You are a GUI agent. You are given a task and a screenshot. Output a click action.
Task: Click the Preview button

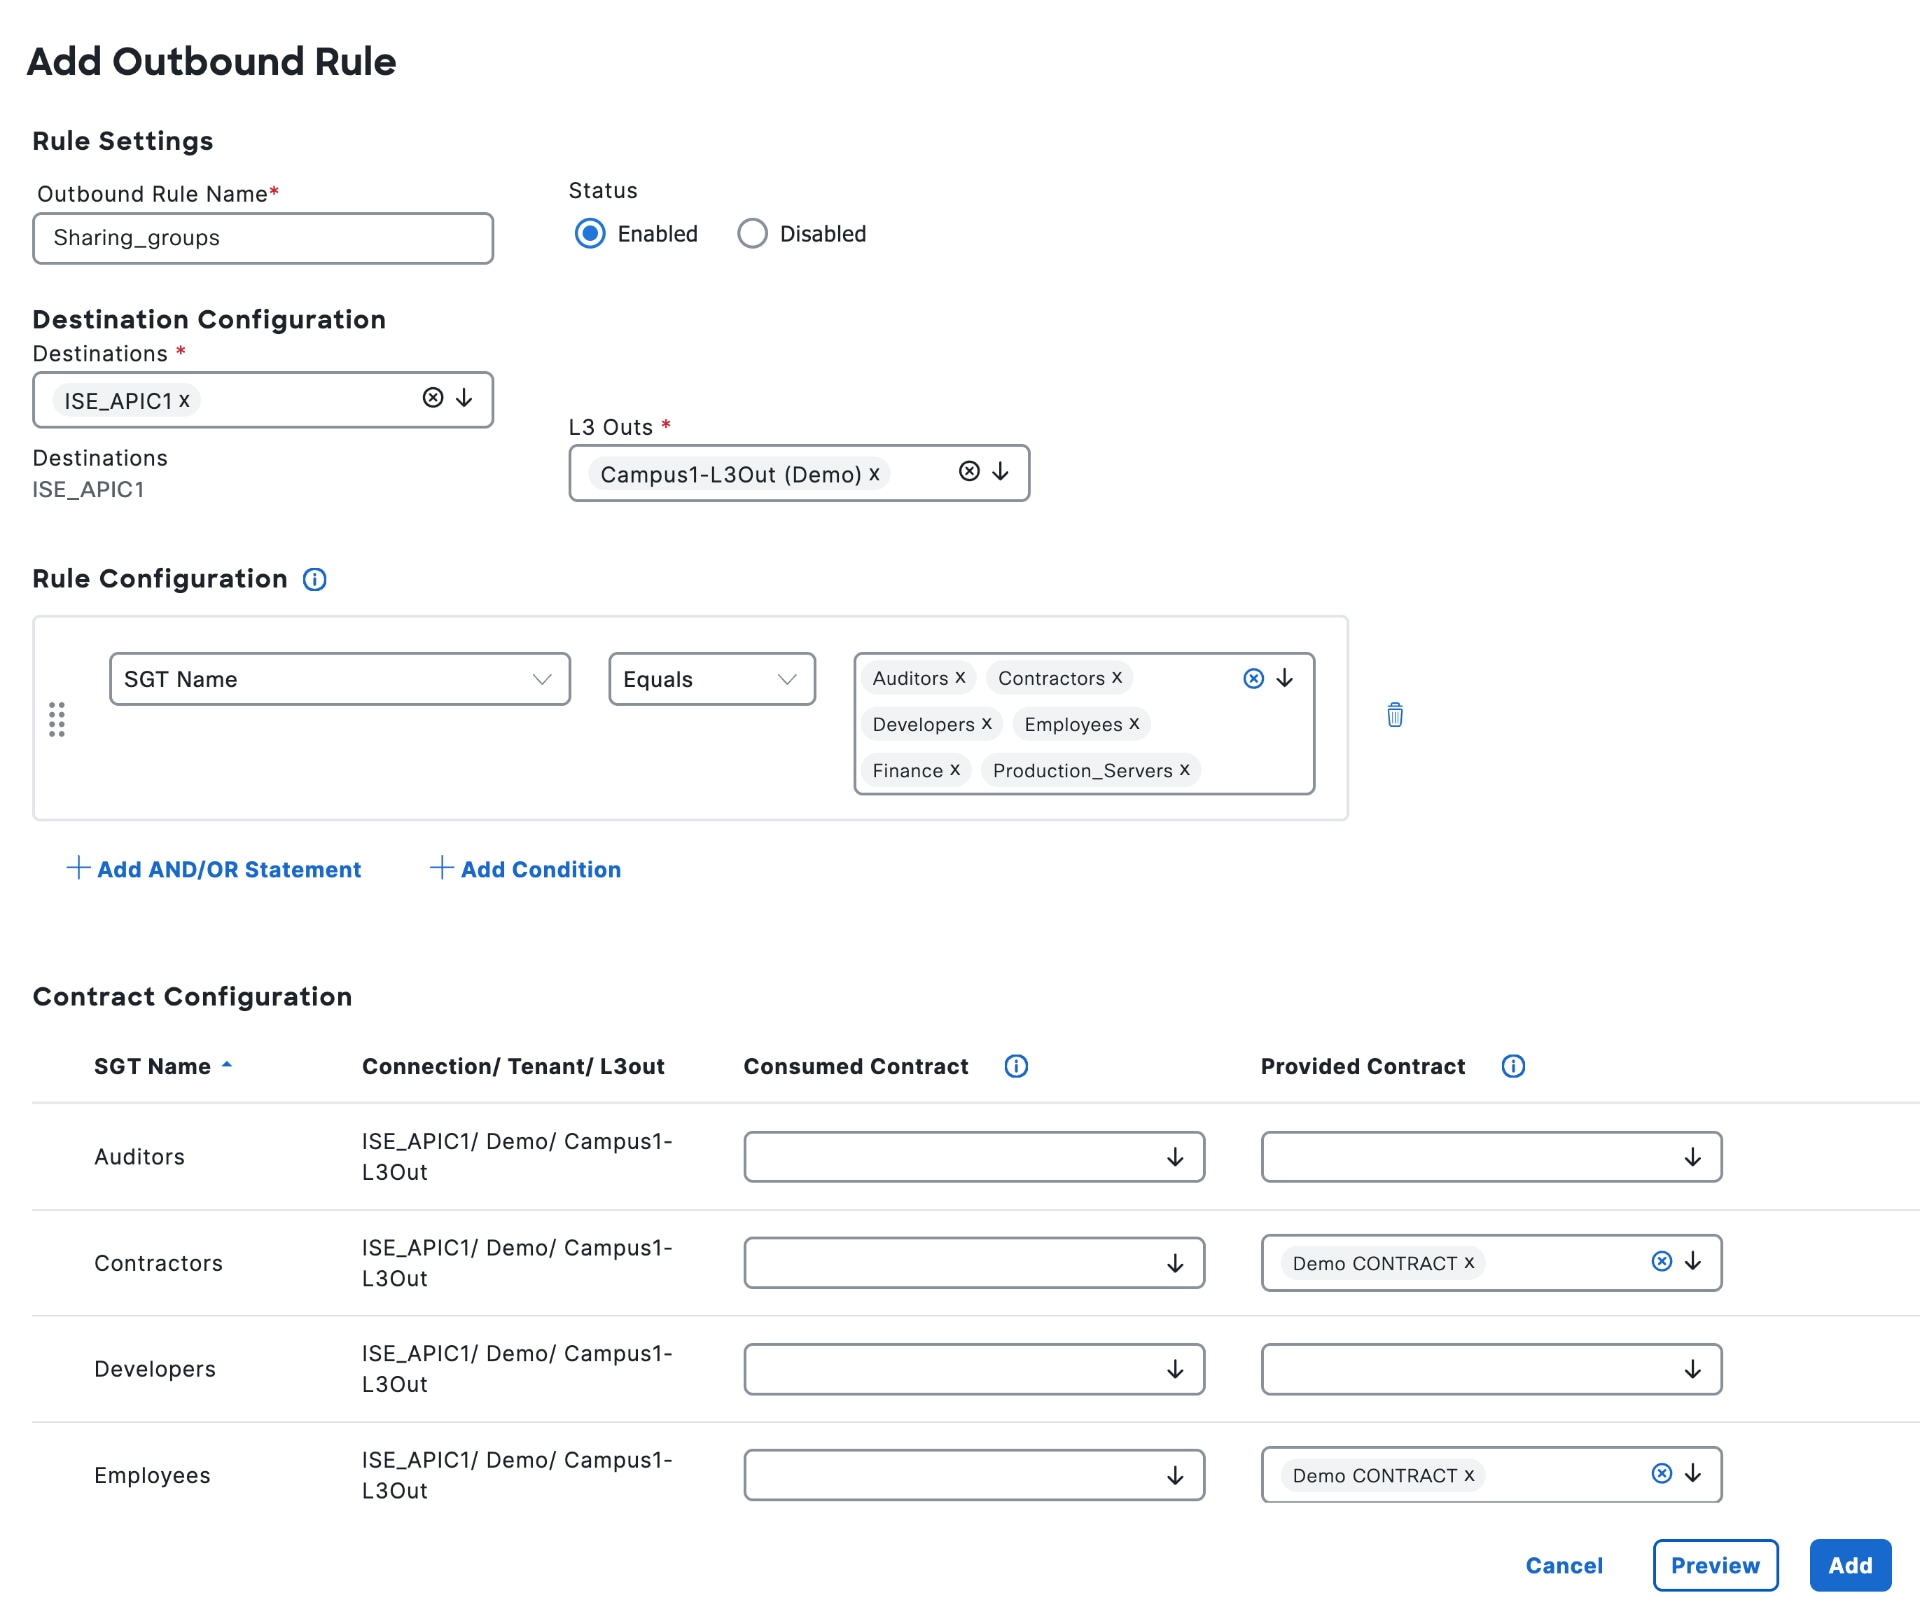pyautogui.click(x=1714, y=1565)
